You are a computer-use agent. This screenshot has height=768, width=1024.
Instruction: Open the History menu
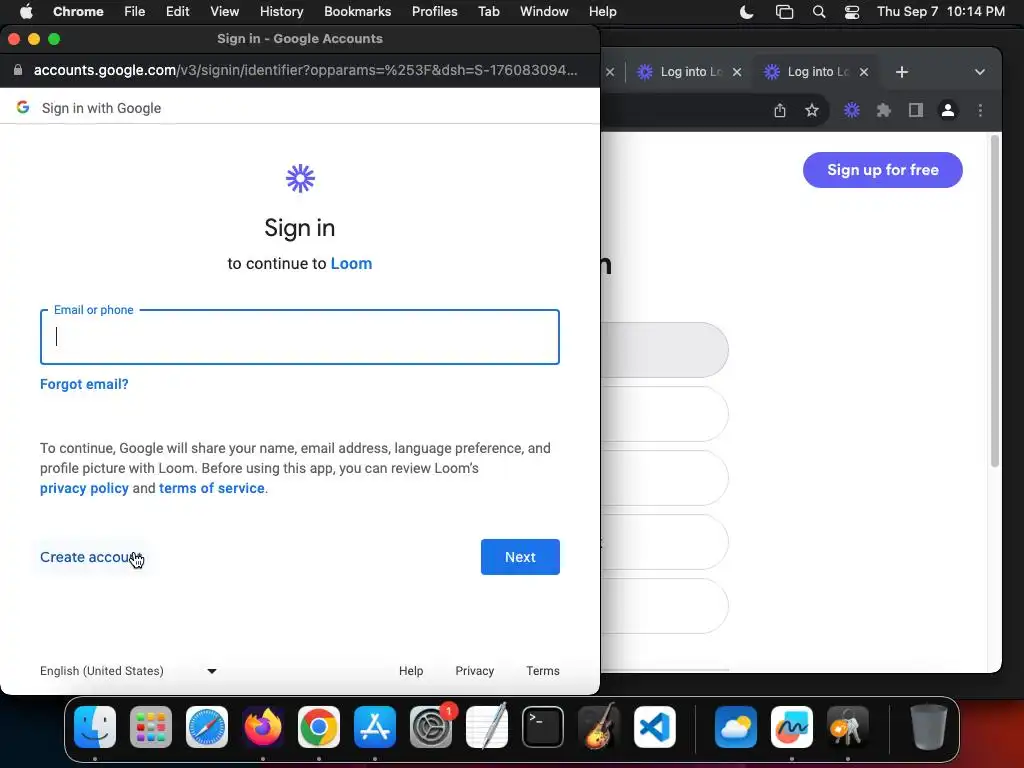tap(281, 12)
